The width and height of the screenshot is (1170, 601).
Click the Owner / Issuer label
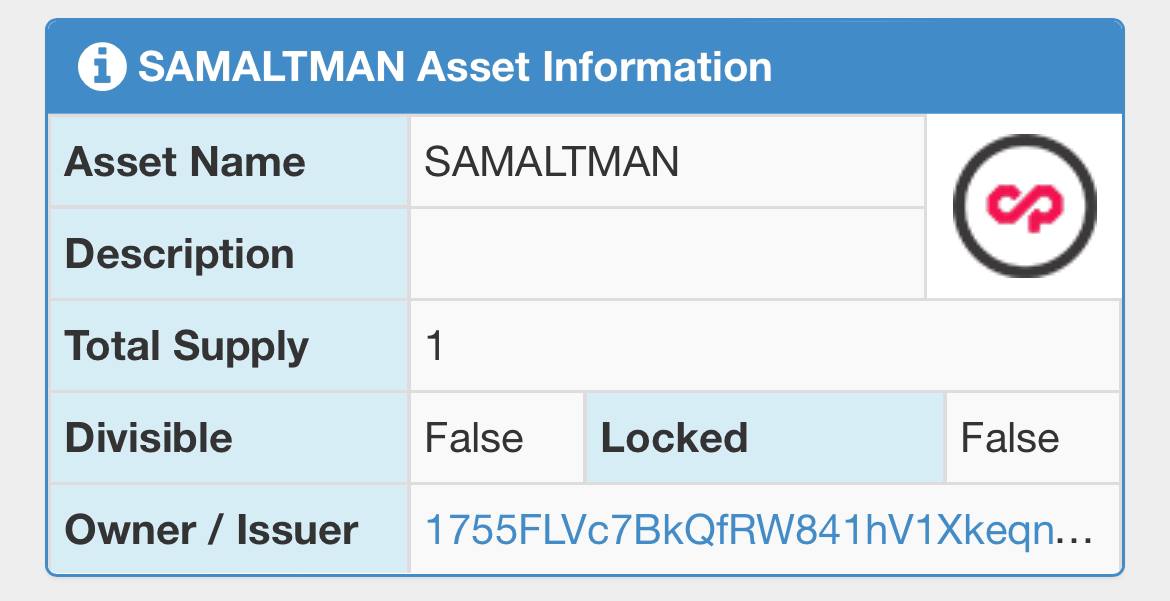pyautogui.click(x=211, y=530)
